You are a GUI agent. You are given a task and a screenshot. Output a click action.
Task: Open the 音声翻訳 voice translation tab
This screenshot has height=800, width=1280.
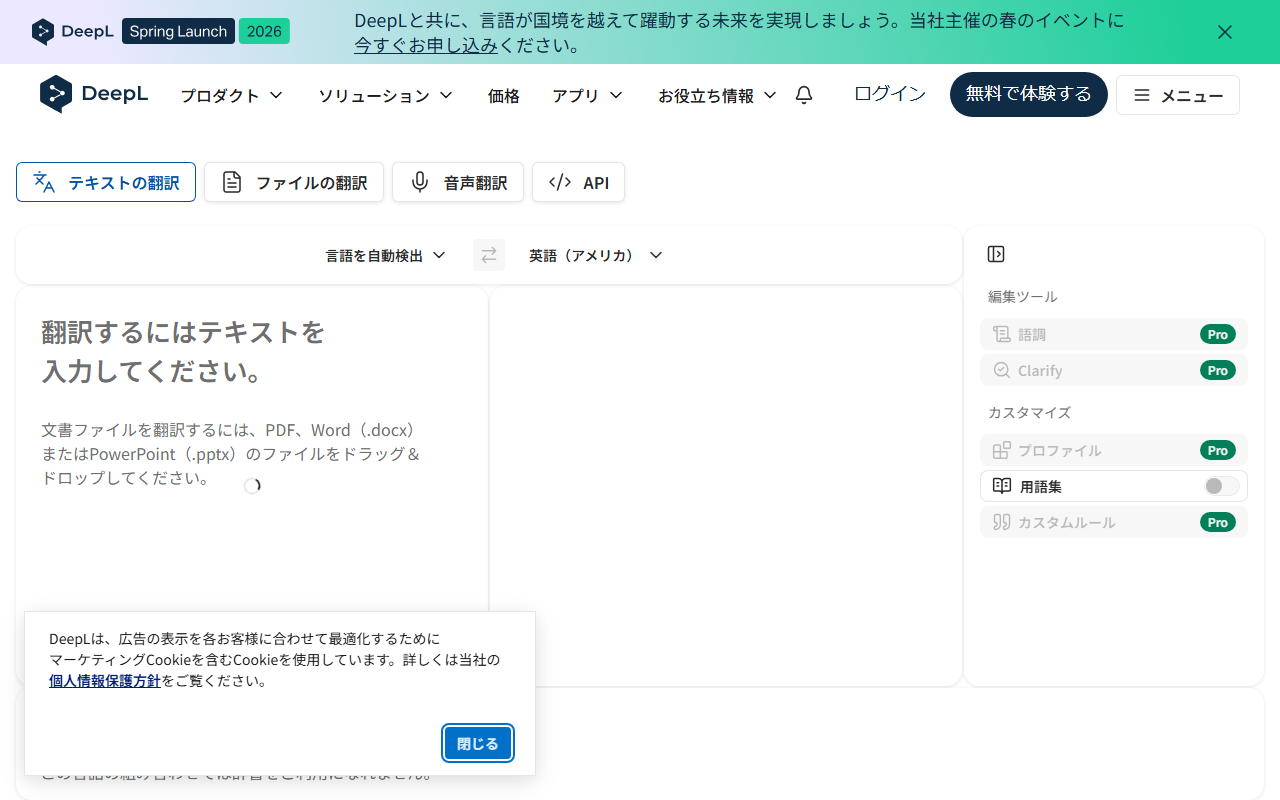tap(458, 182)
